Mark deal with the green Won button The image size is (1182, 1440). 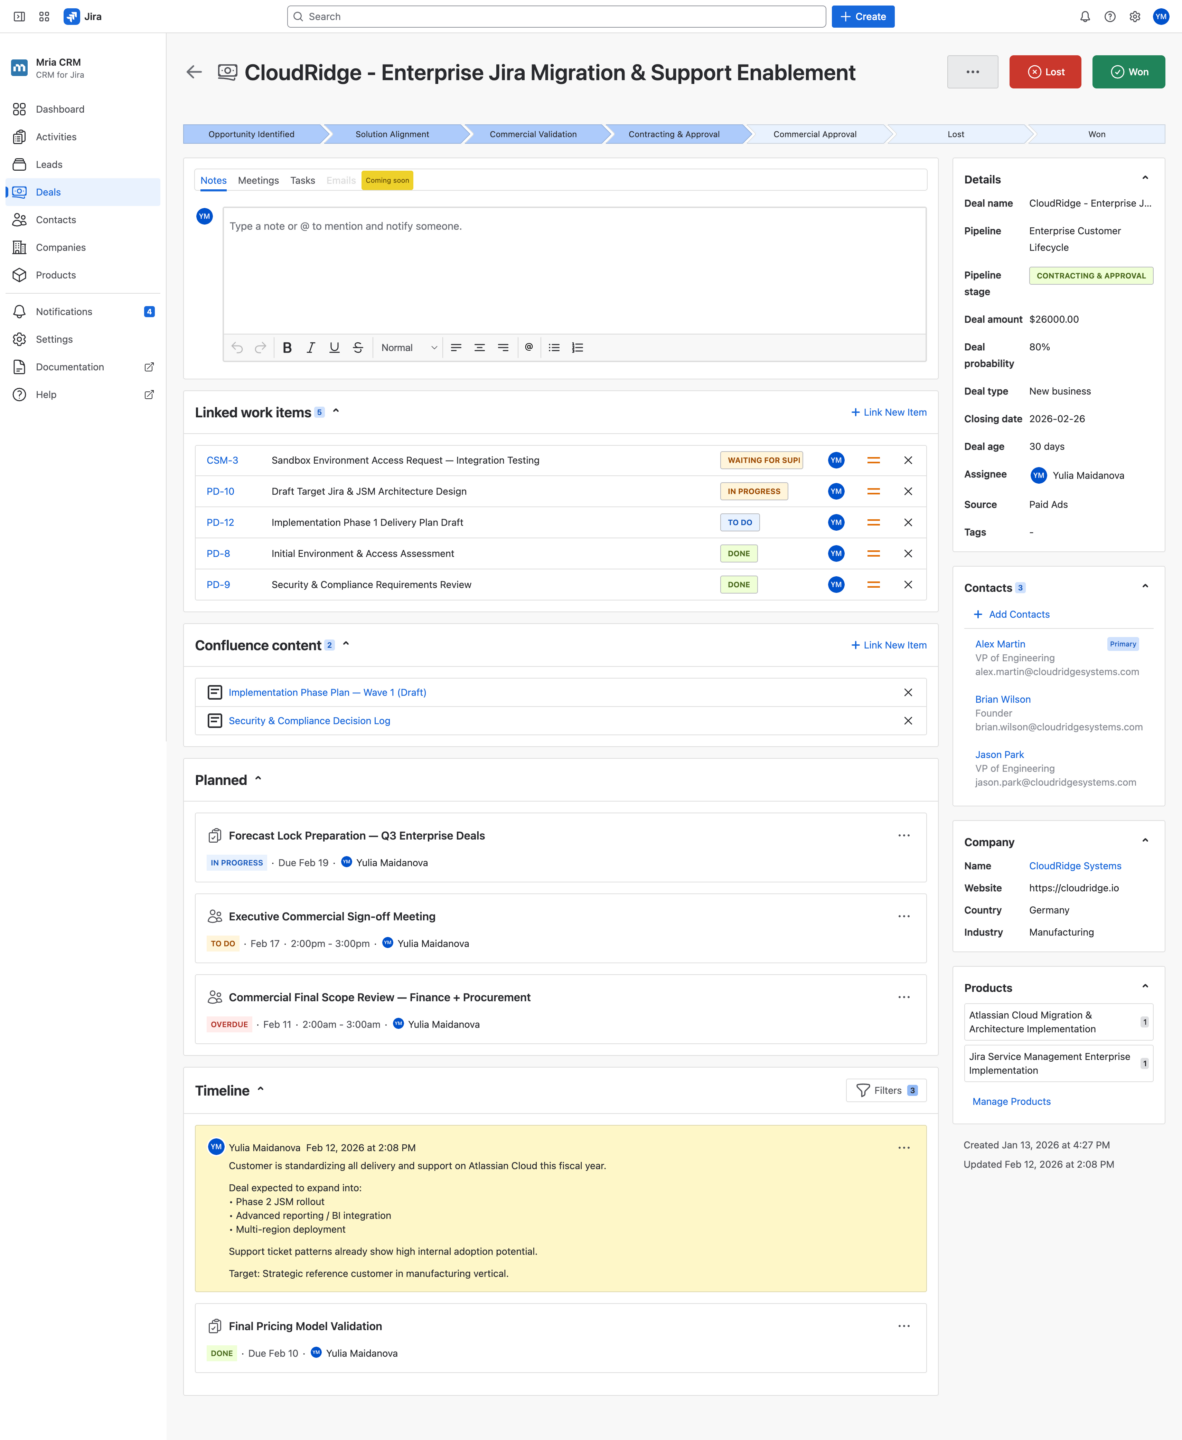[1129, 72]
